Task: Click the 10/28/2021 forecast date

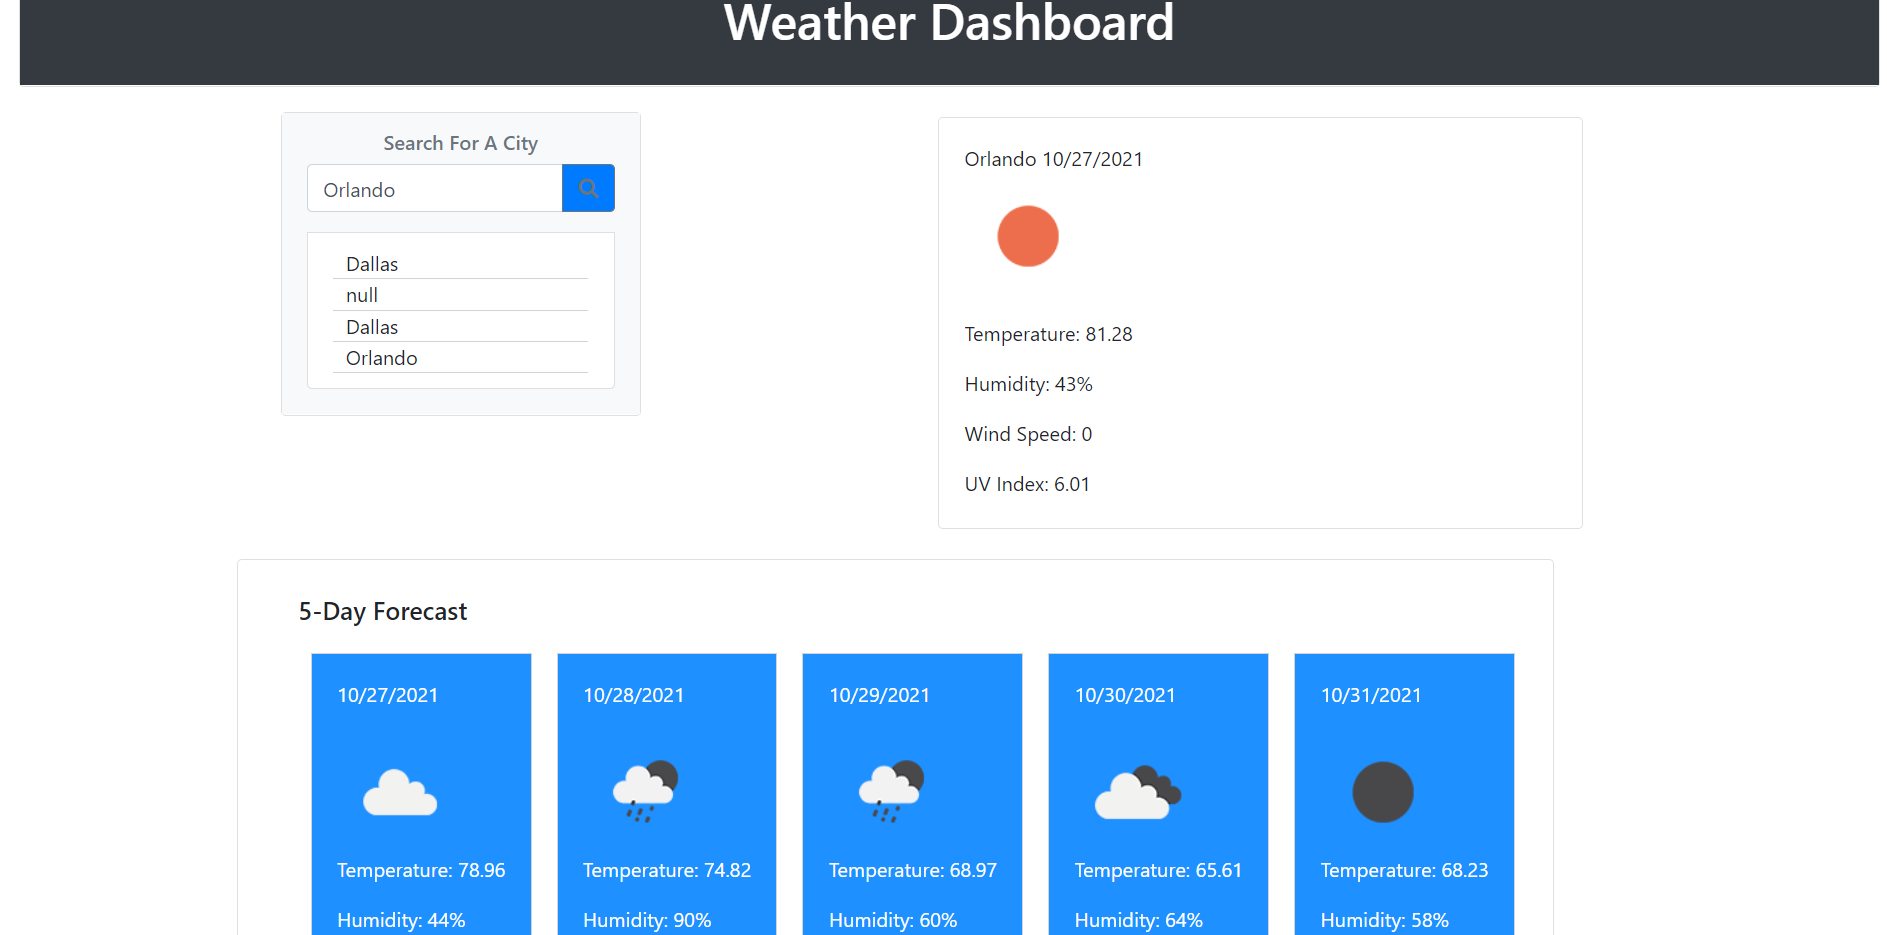Action: pos(634,695)
